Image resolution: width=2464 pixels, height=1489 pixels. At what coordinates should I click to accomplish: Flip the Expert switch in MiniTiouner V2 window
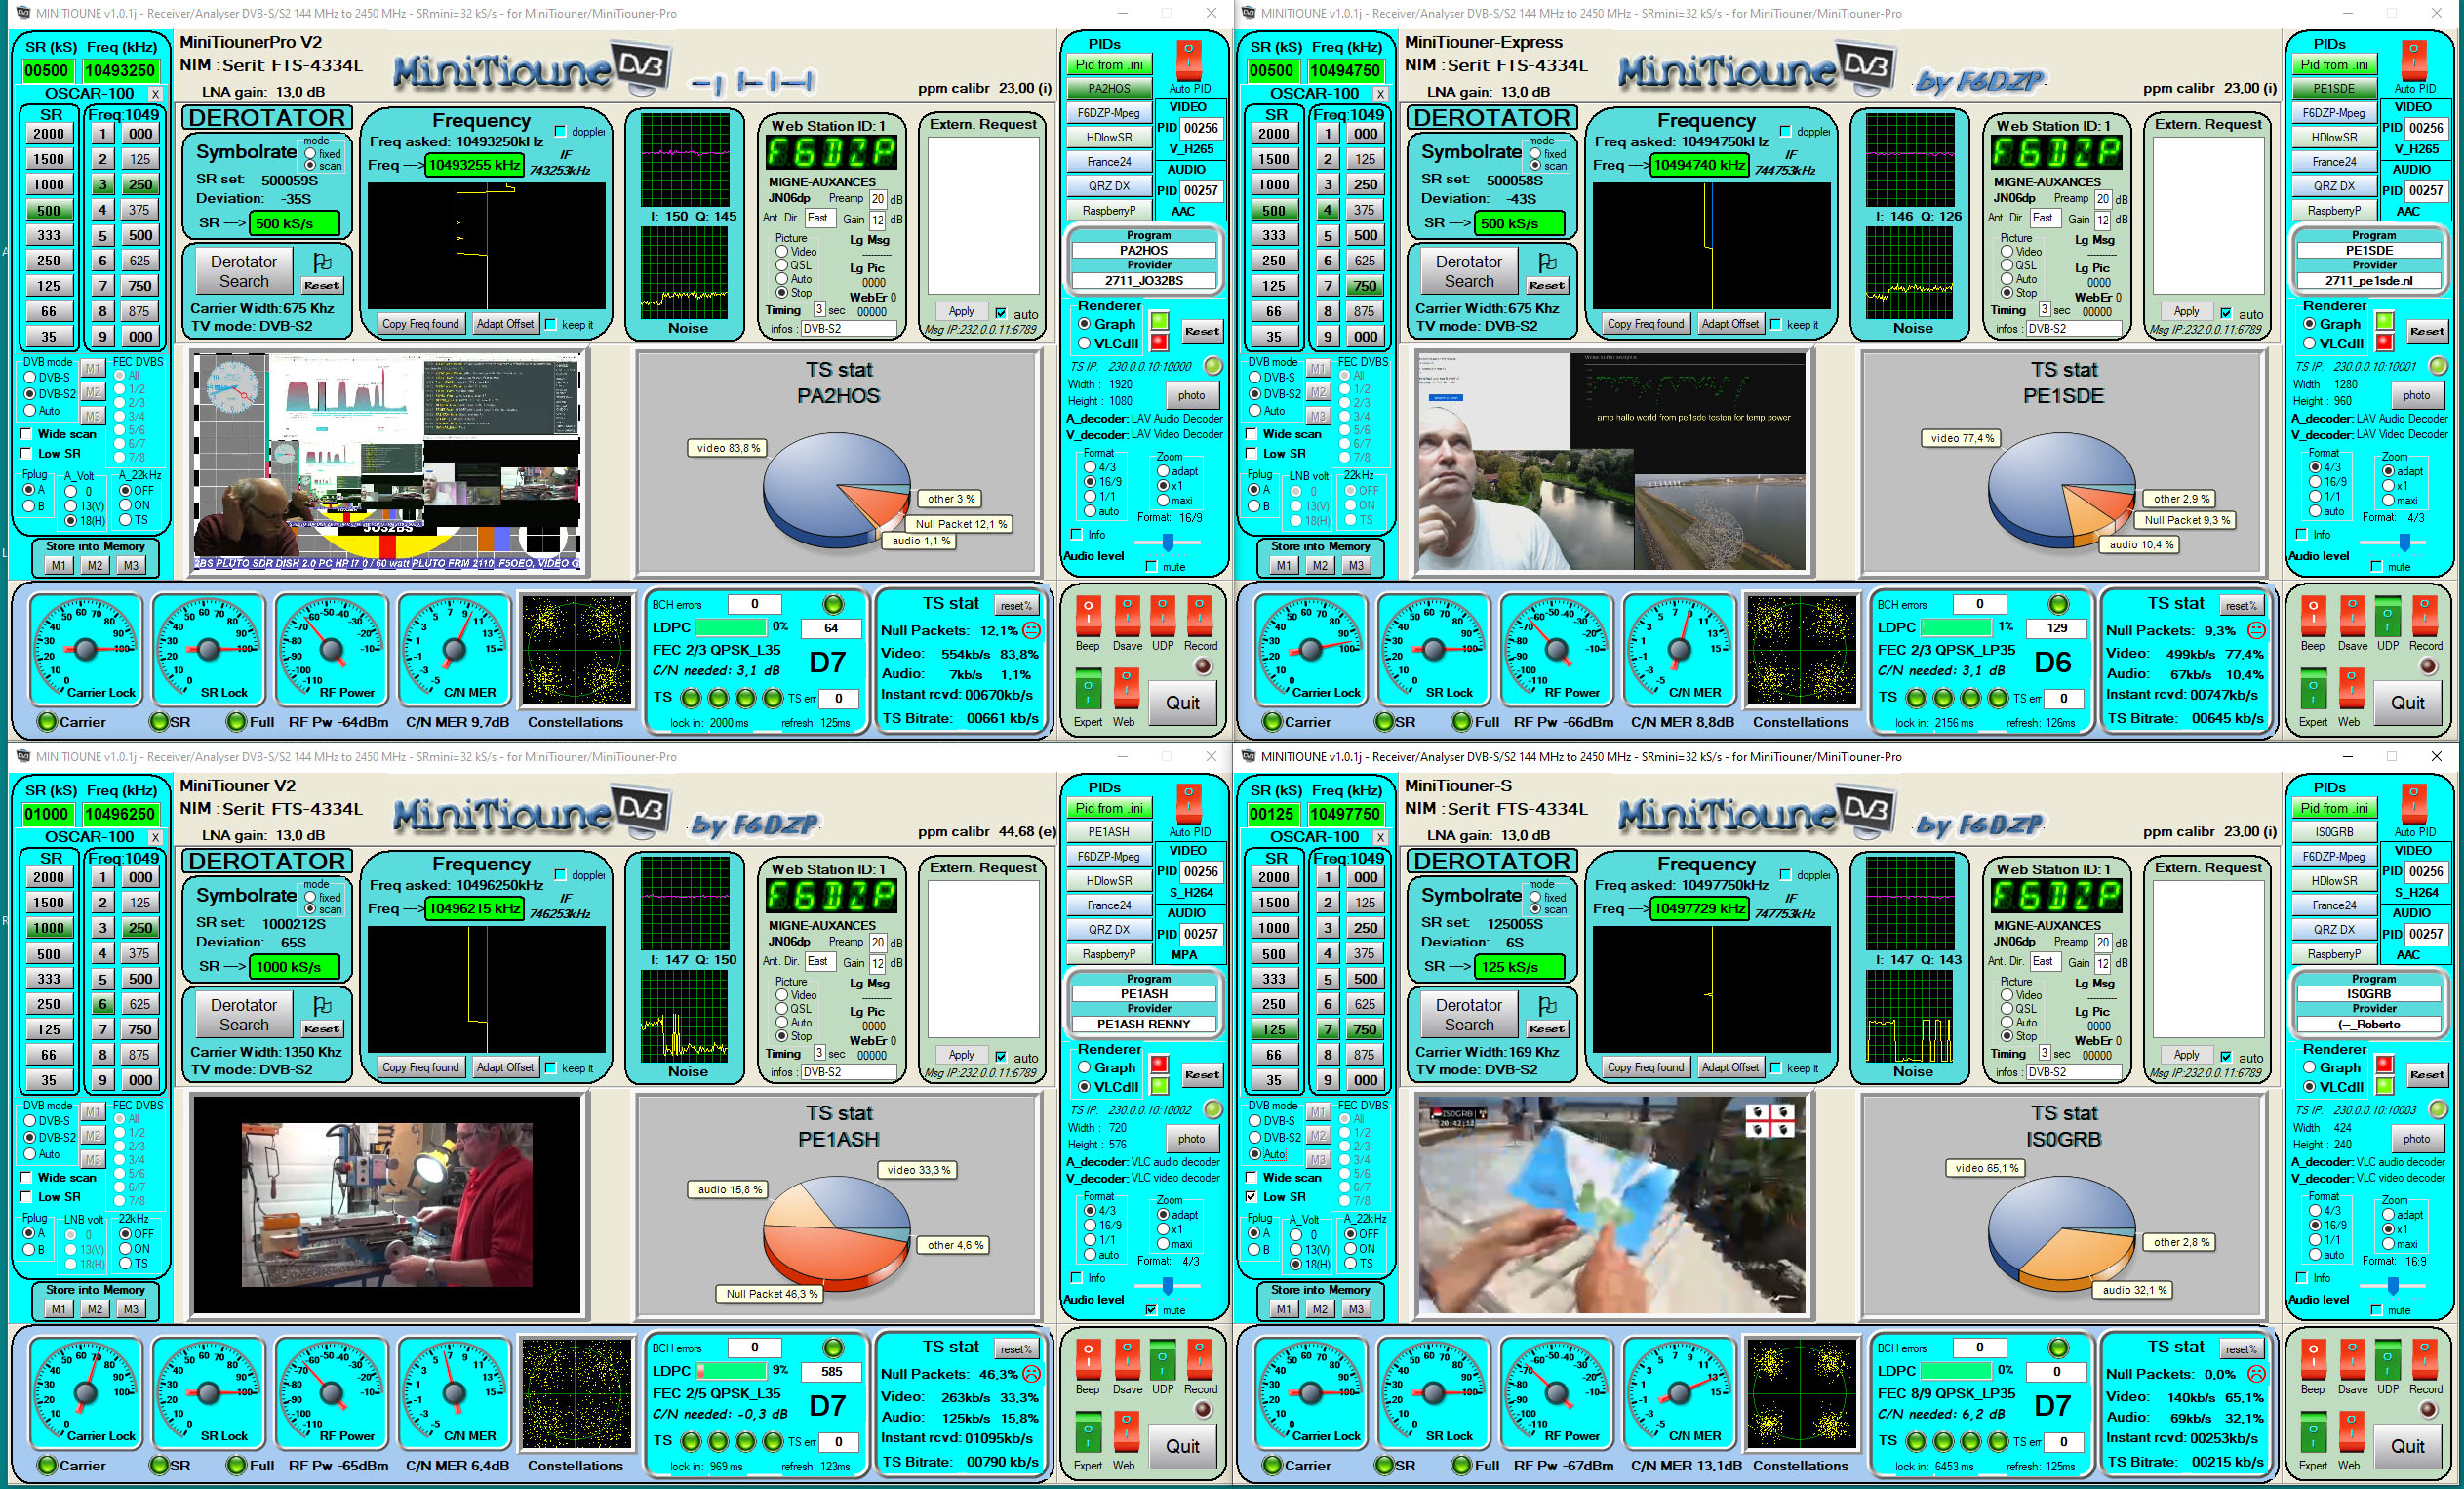pos(1088,1434)
